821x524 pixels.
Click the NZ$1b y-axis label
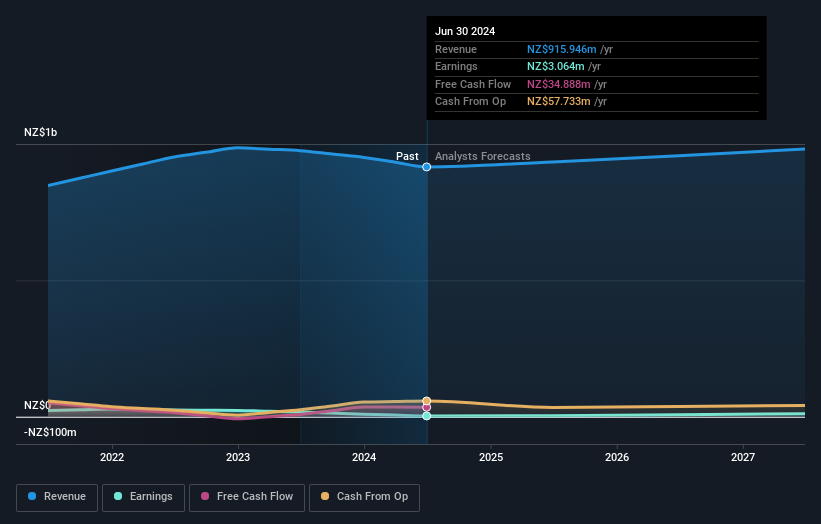point(40,132)
